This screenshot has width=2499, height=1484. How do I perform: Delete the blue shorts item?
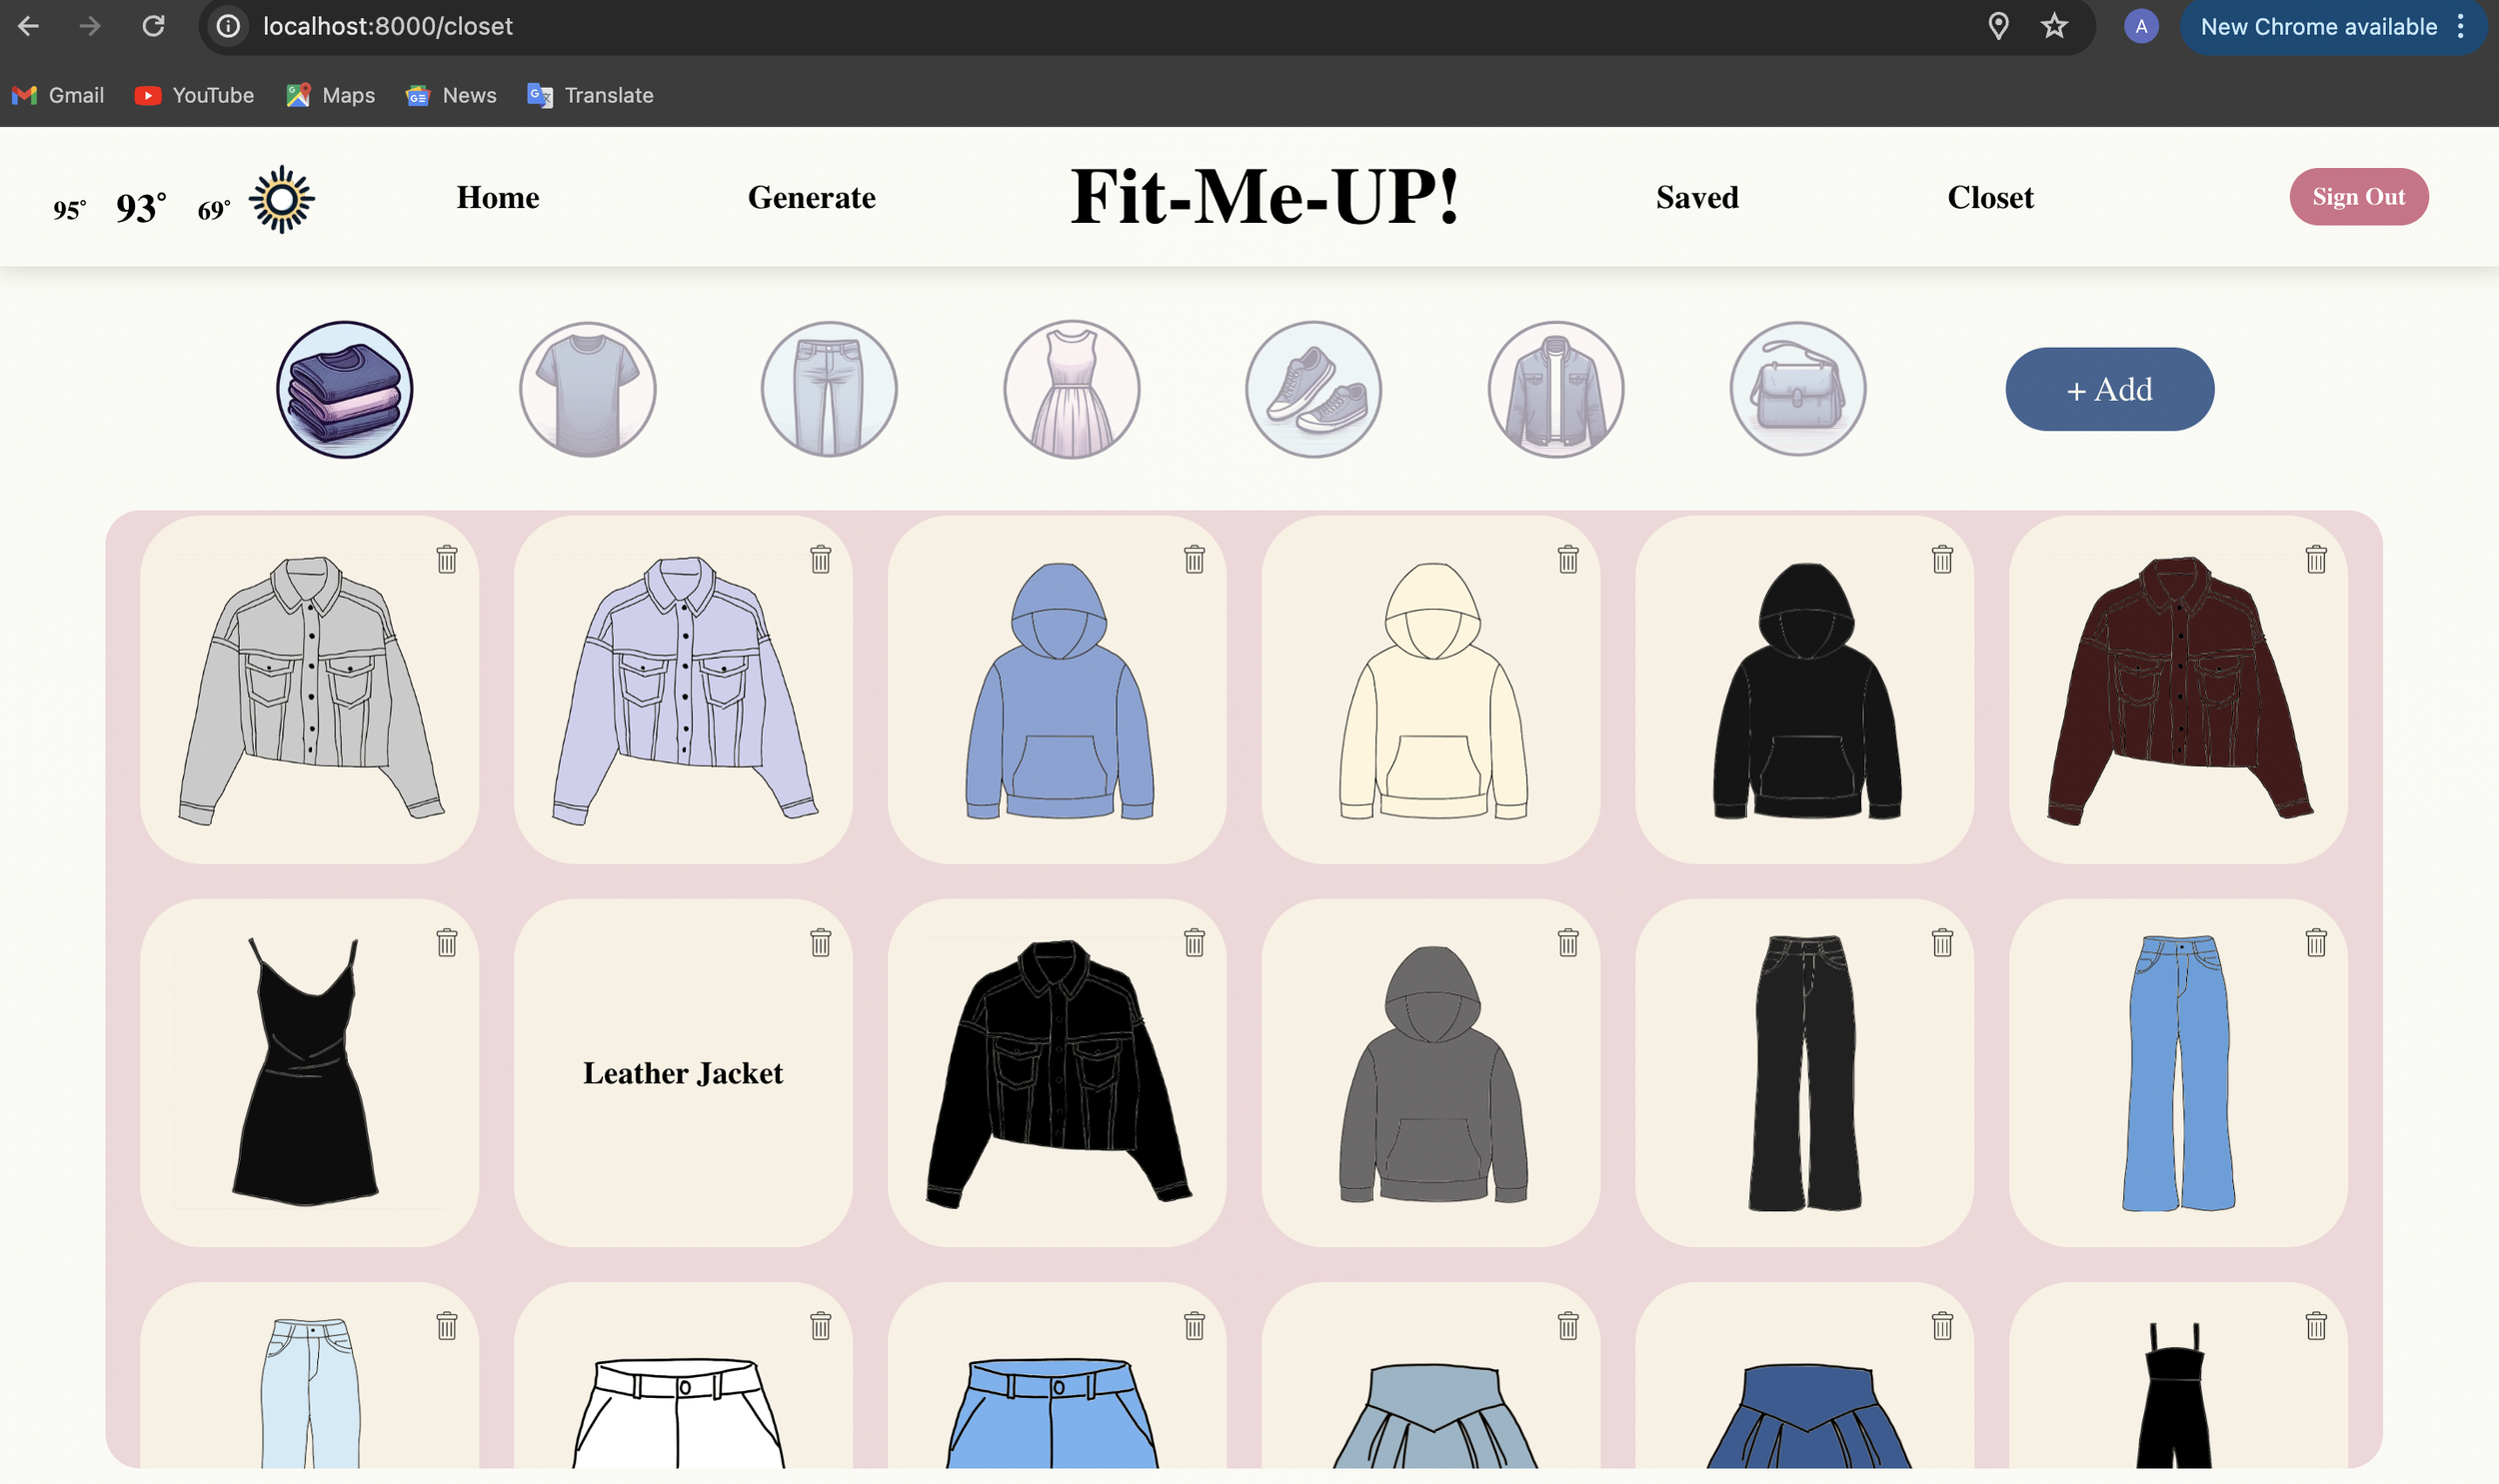[x=1194, y=1325]
